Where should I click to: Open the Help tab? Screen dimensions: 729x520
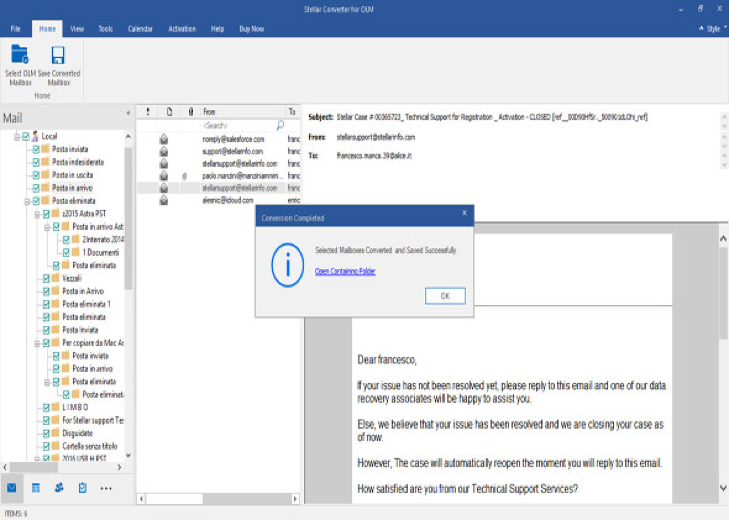click(x=217, y=29)
